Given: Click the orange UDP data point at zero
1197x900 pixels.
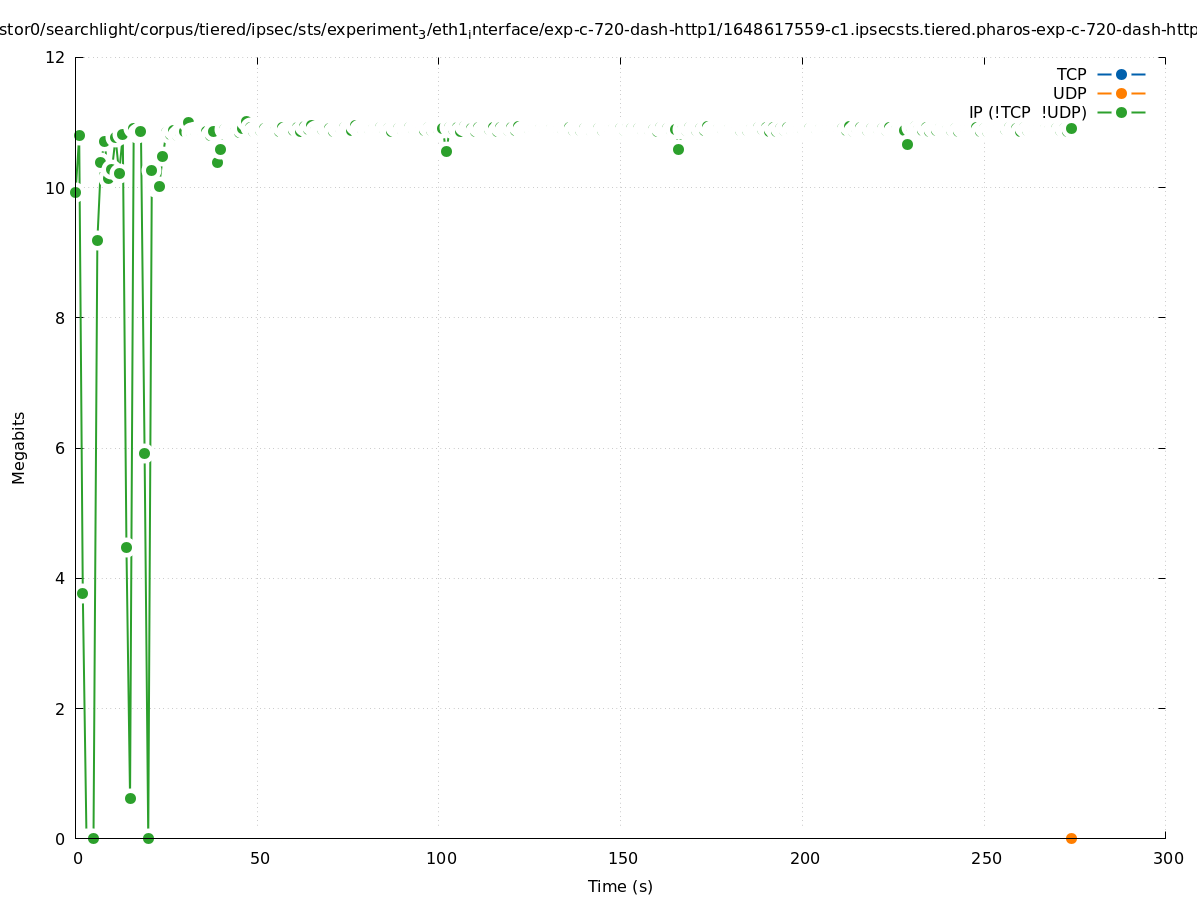Looking at the screenshot, I should pyautogui.click(x=1071, y=838).
